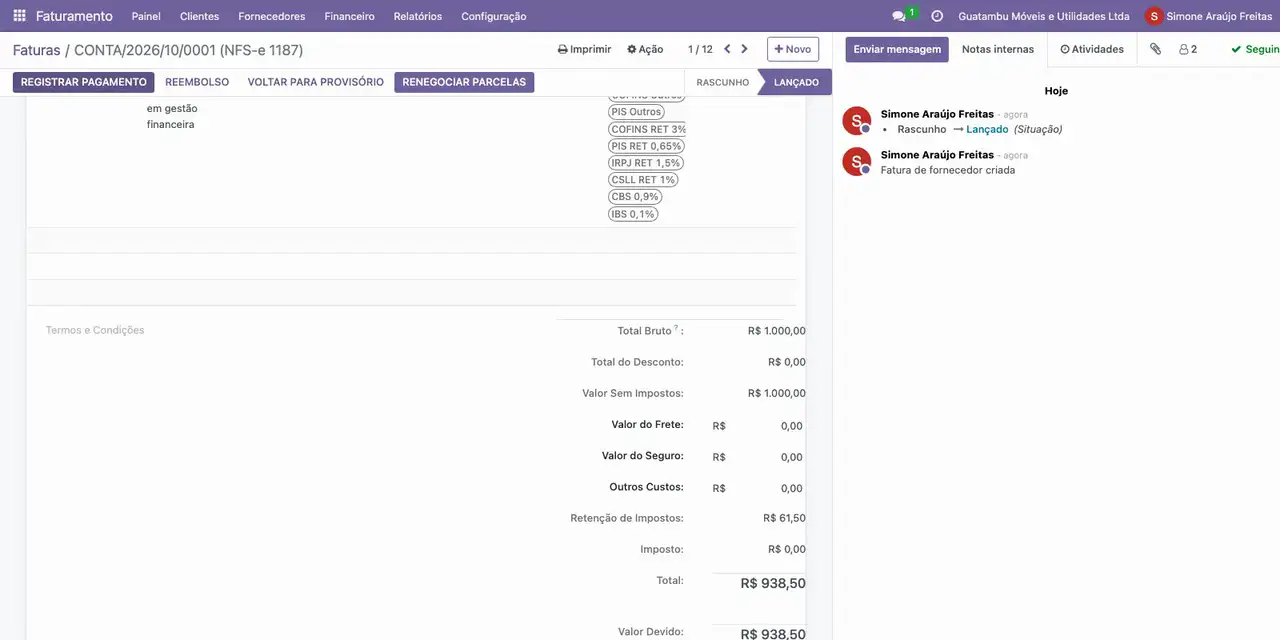The height and width of the screenshot is (640, 1280).
Task: Open the Financeiro menu
Action: [350, 16]
